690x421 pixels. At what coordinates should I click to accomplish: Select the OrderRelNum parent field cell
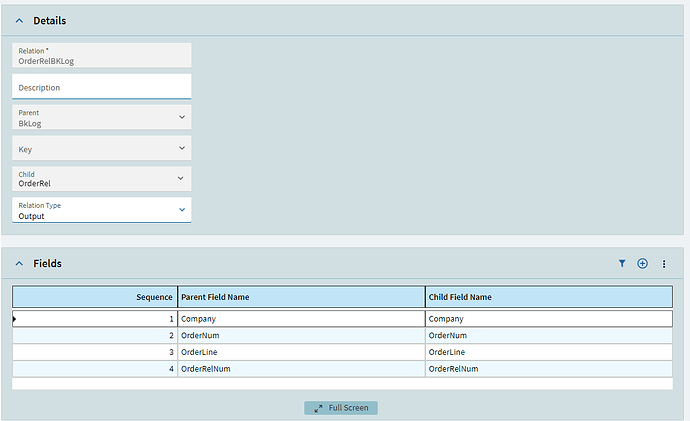coord(301,369)
